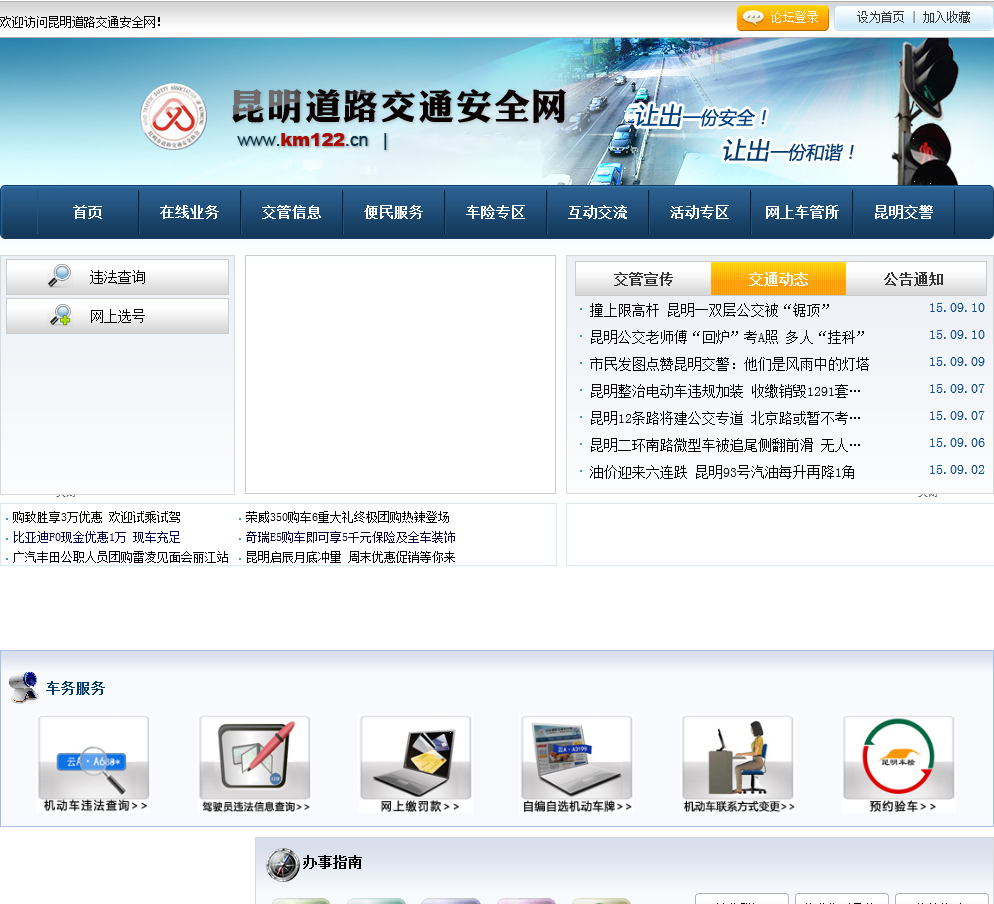Open link 奇瑞E5购车即可享5千元保险
994x904 pixels.
coord(351,538)
